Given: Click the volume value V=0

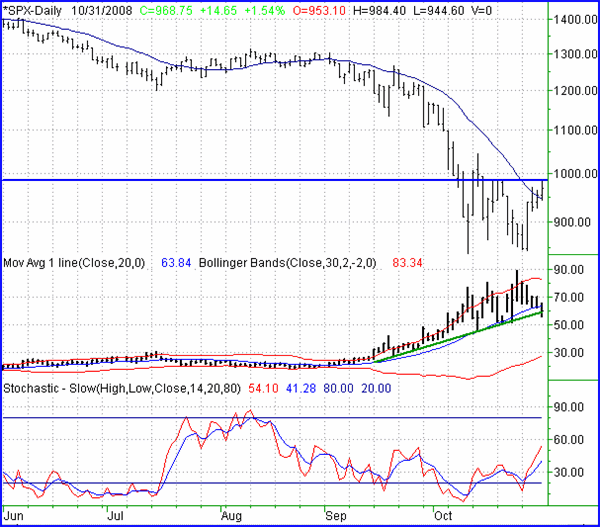Looking at the screenshot, I should [482, 11].
